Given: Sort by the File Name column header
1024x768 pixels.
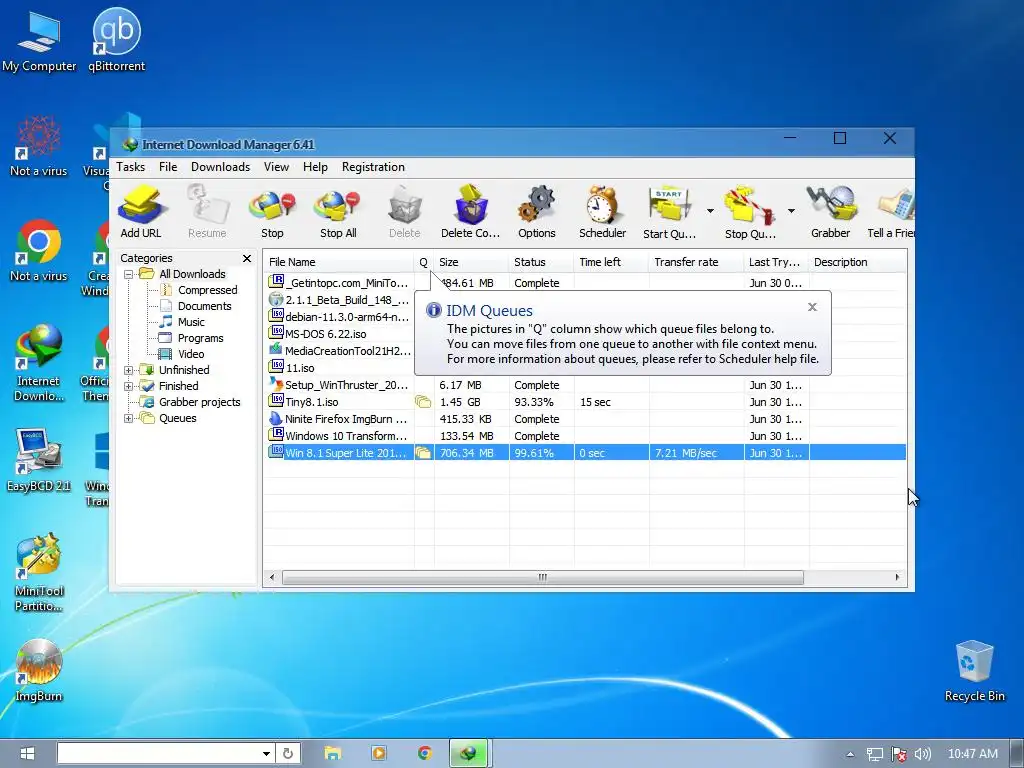Looking at the screenshot, I should tap(338, 262).
